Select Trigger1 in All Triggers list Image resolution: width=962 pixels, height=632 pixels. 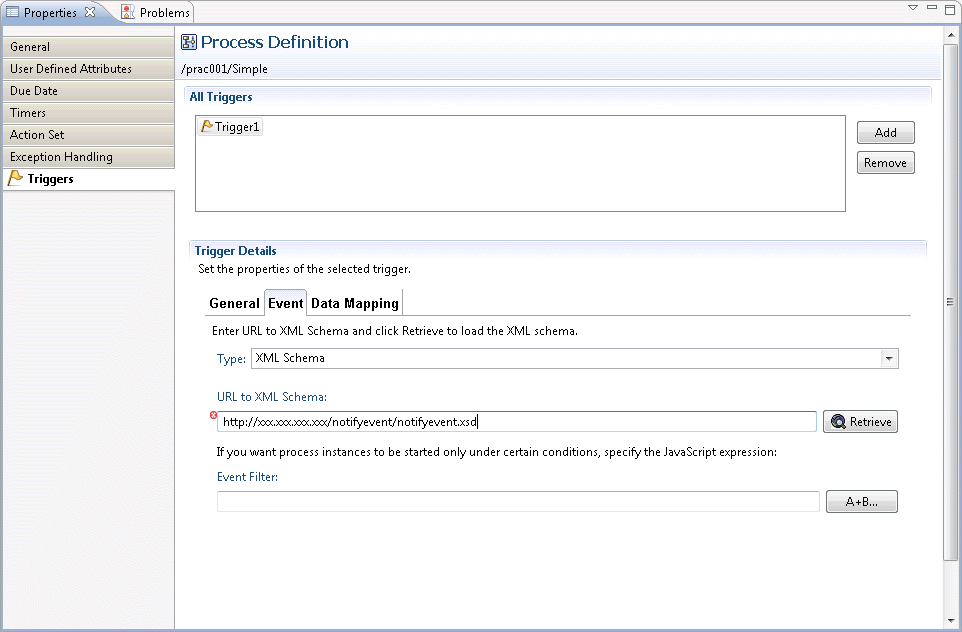(231, 126)
